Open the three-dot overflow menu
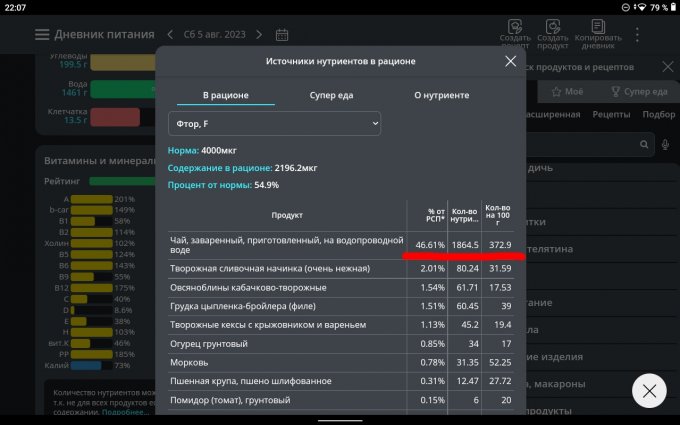 (638, 34)
